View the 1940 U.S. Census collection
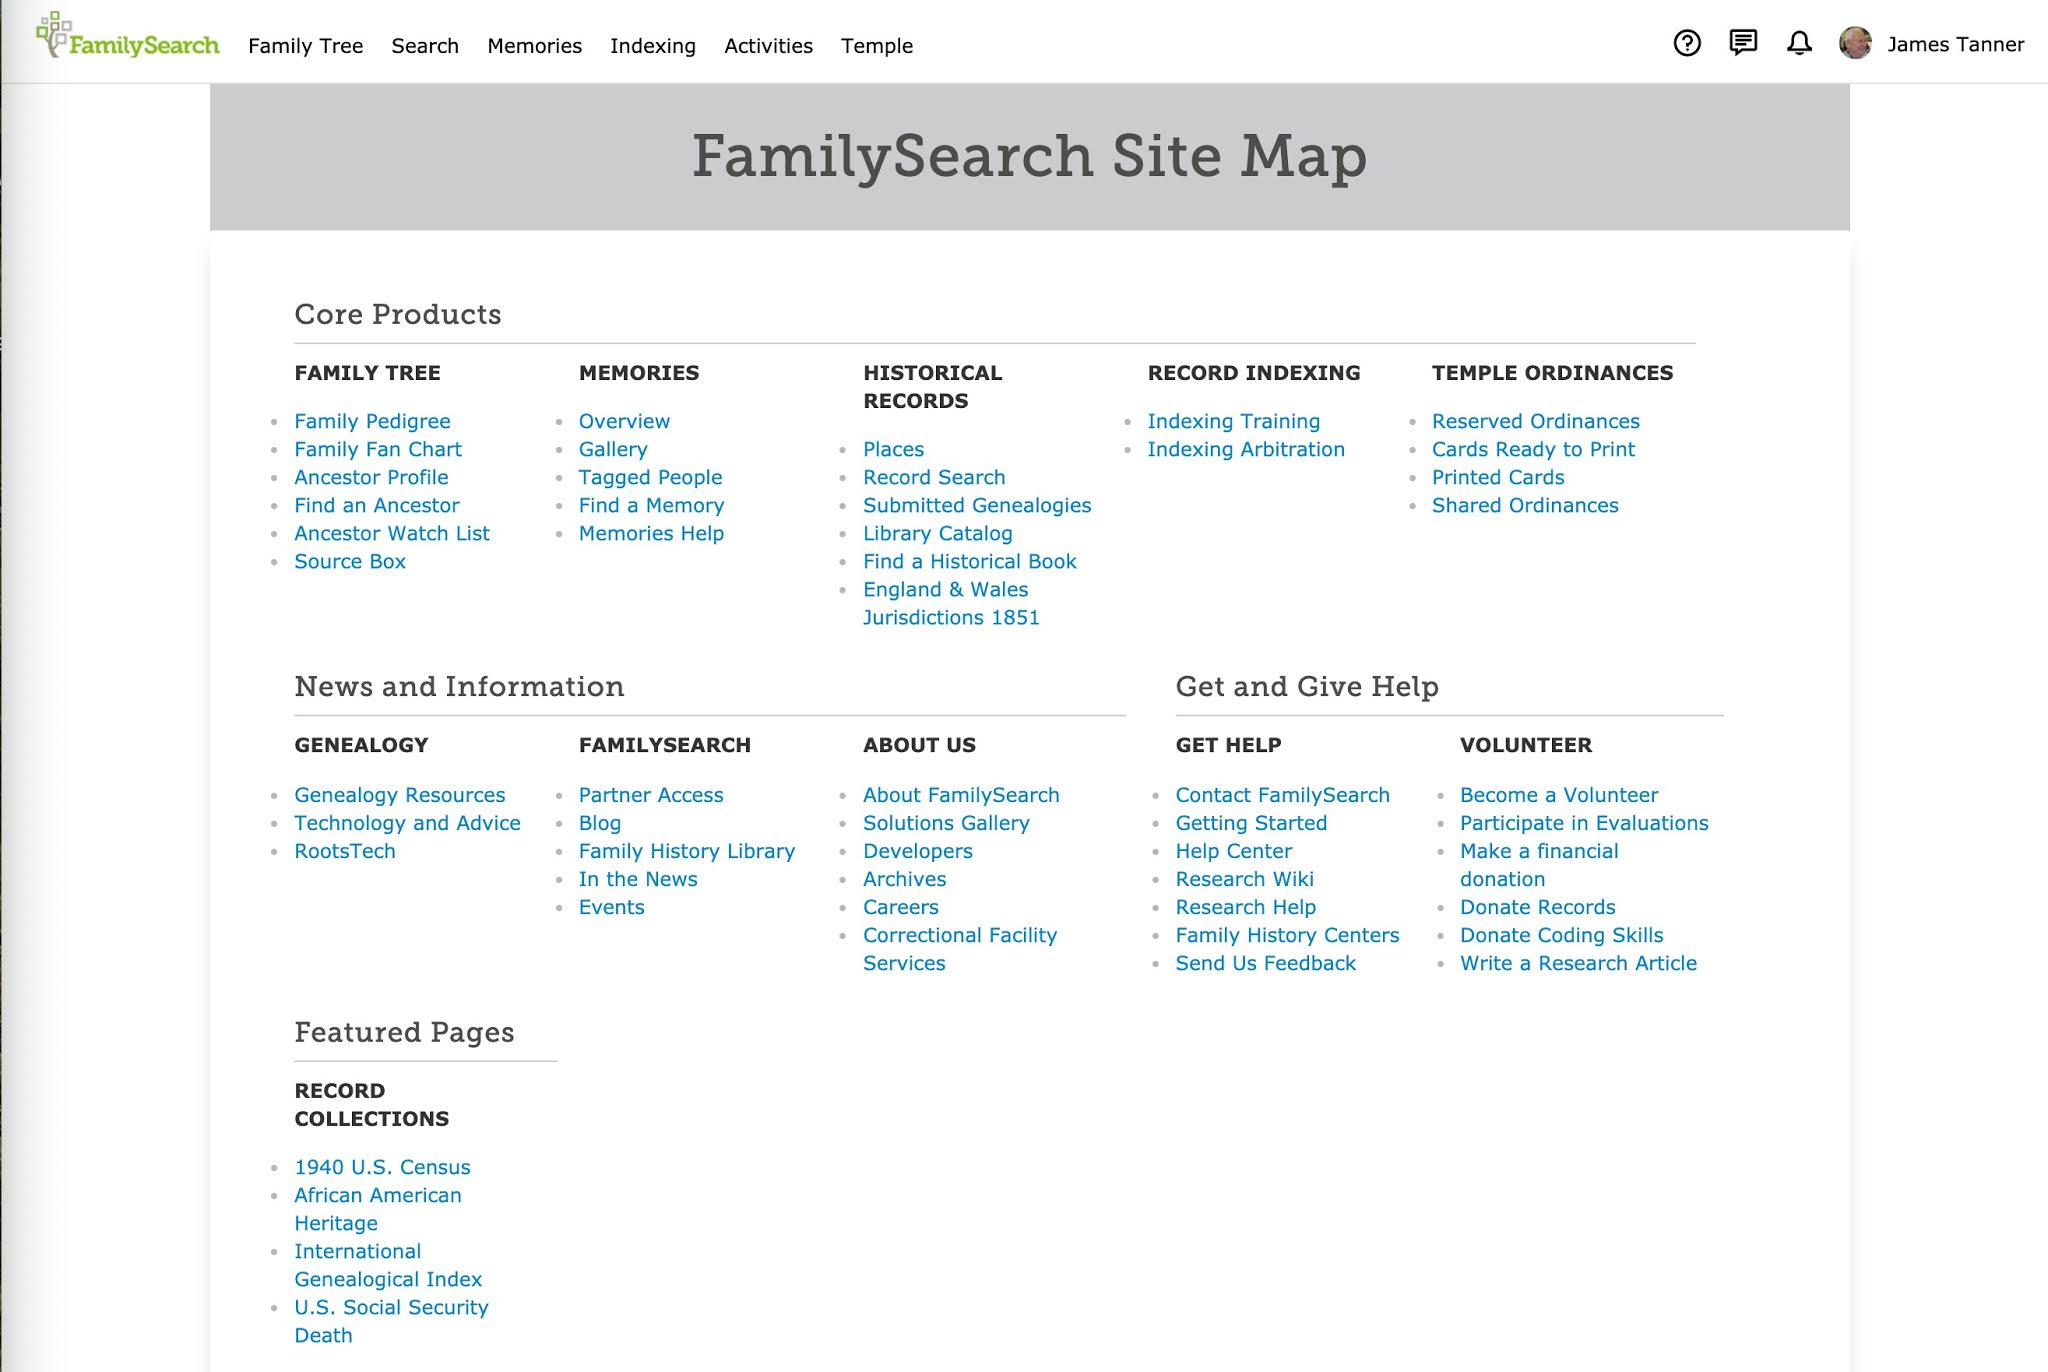 (382, 1167)
